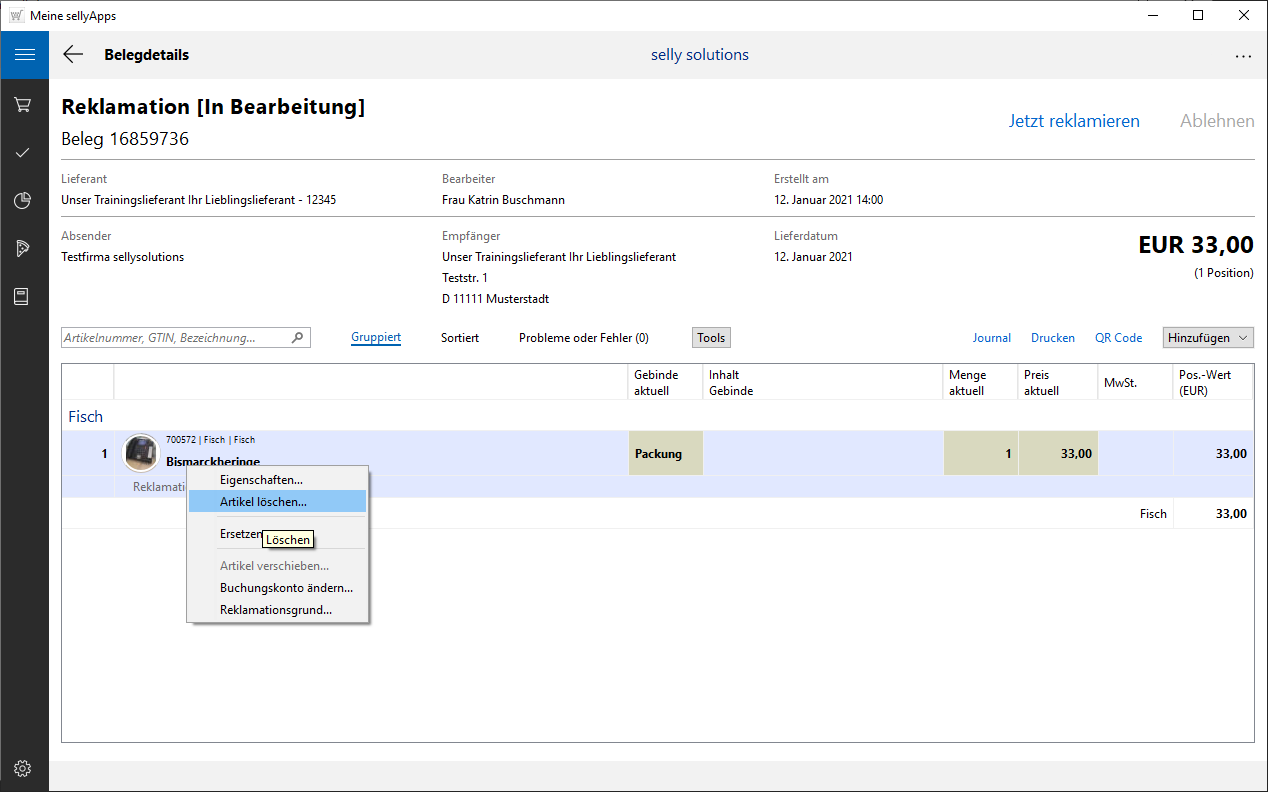Click the shopping cart sidebar icon

click(x=23, y=104)
